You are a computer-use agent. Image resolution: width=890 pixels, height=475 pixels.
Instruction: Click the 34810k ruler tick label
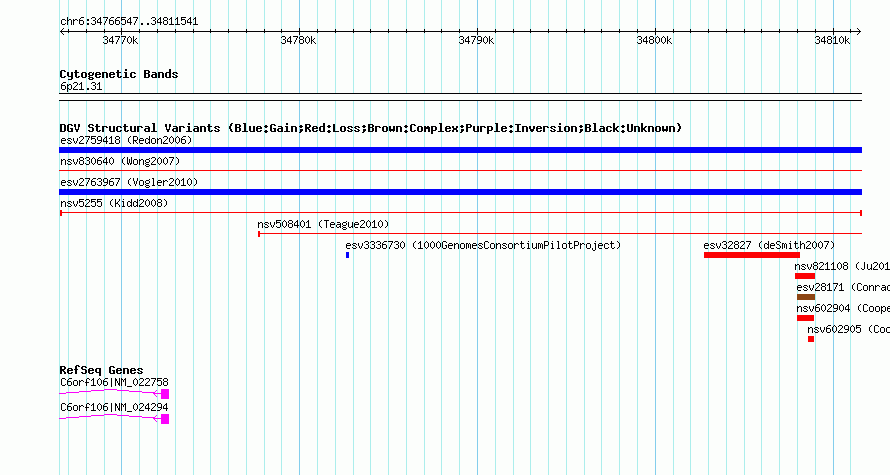(832, 40)
